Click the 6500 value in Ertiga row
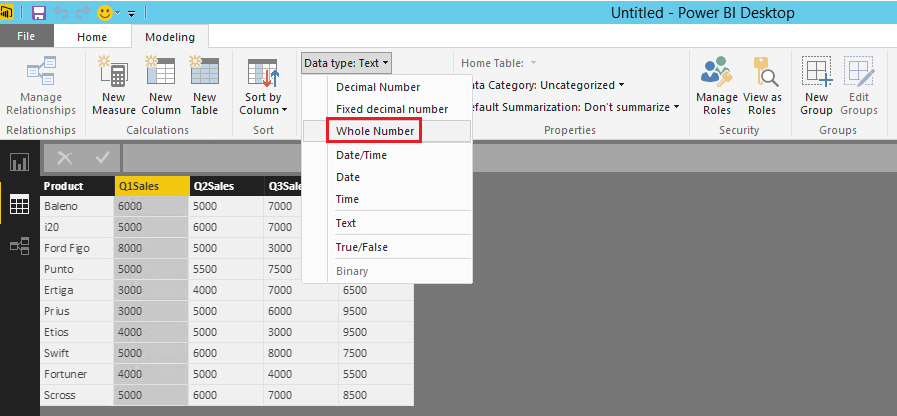897x416 pixels. (376, 290)
